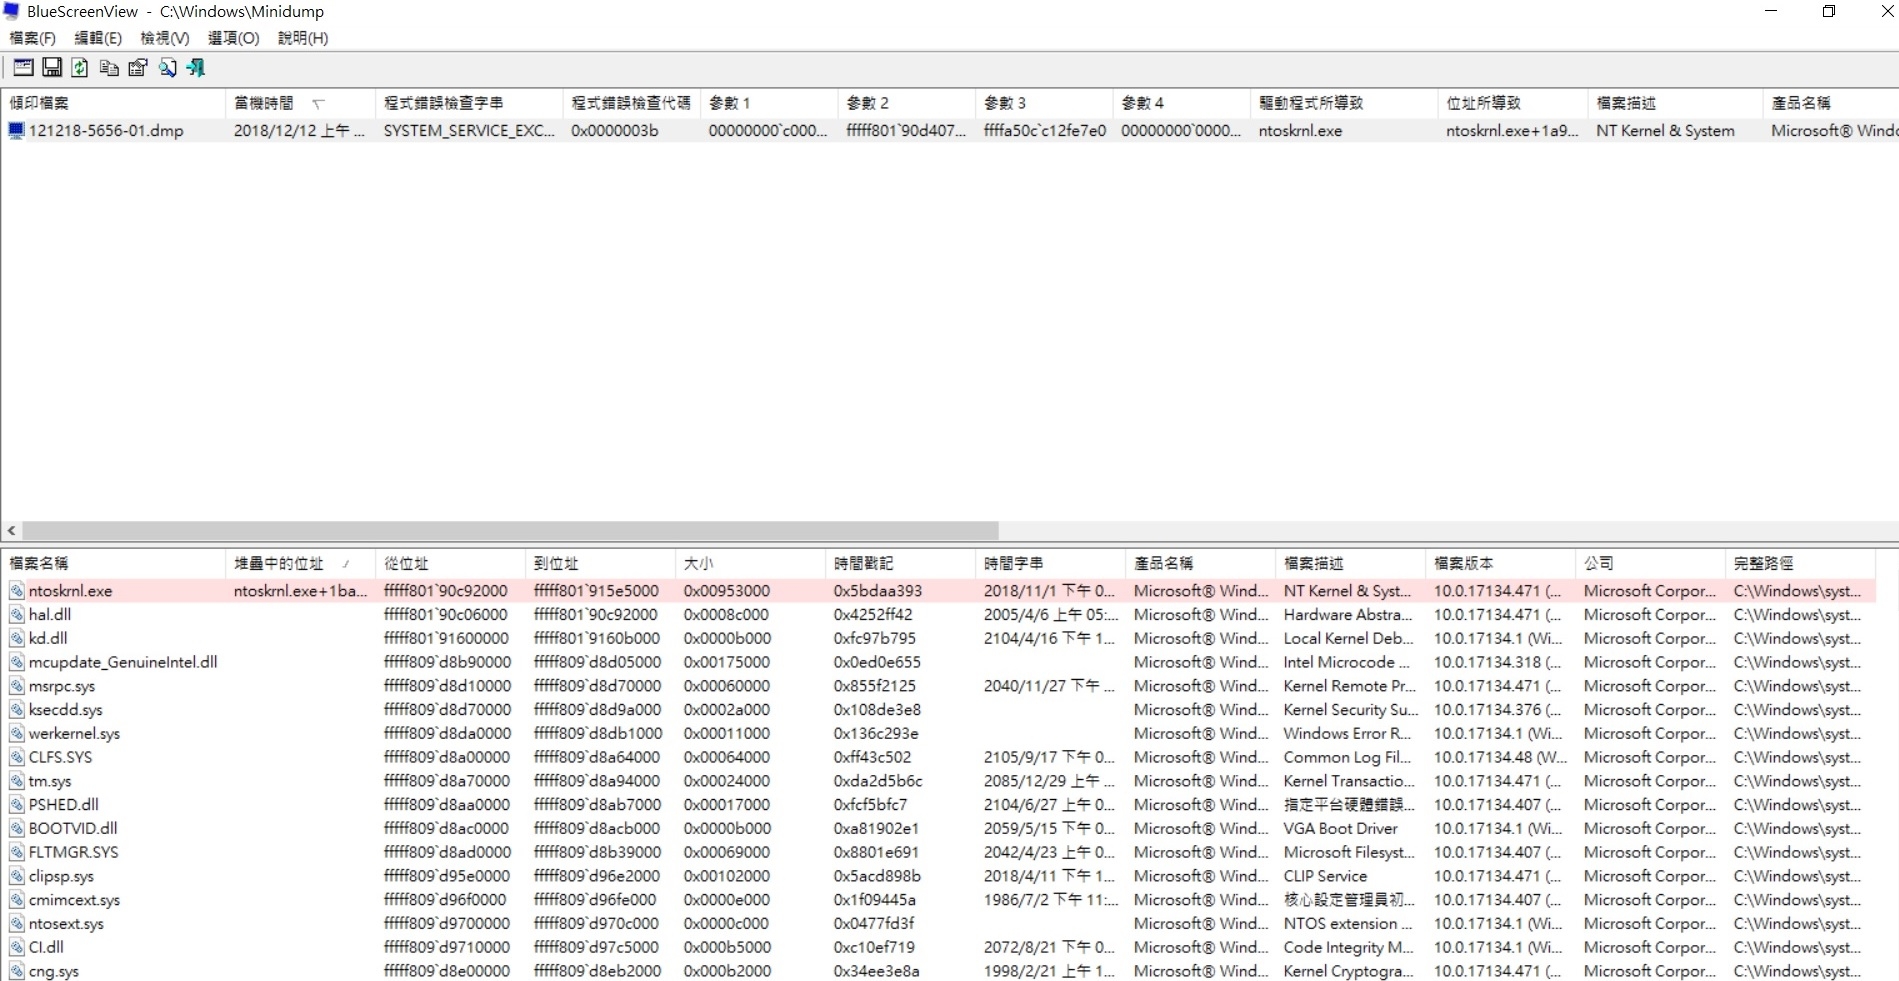
Task: Sort by 程式錯誤檢查字串 column header
Action: click(469, 103)
